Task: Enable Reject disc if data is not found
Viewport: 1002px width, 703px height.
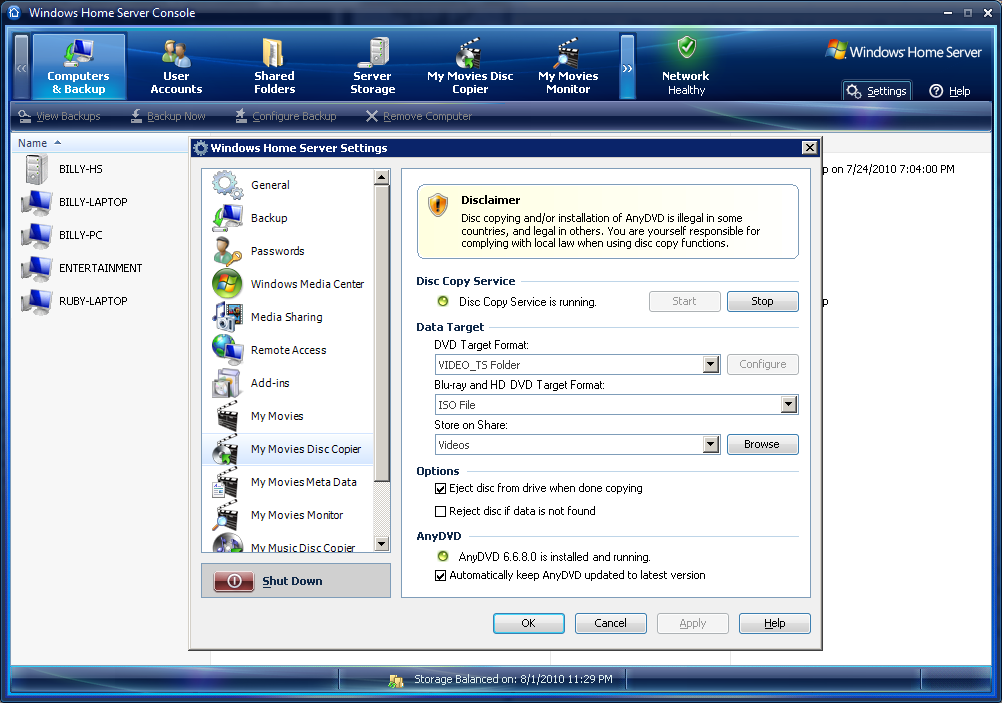Action: (x=440, y=511)
